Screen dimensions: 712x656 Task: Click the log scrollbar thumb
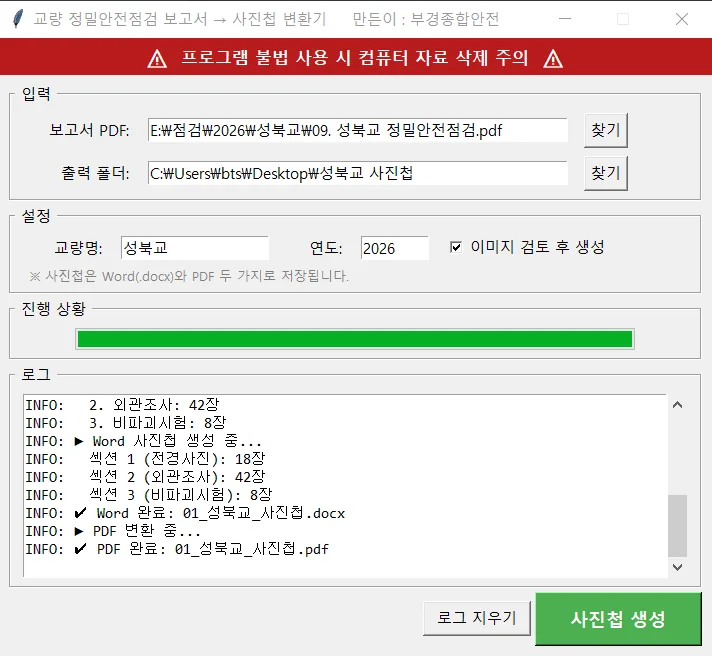pos(677,526)
